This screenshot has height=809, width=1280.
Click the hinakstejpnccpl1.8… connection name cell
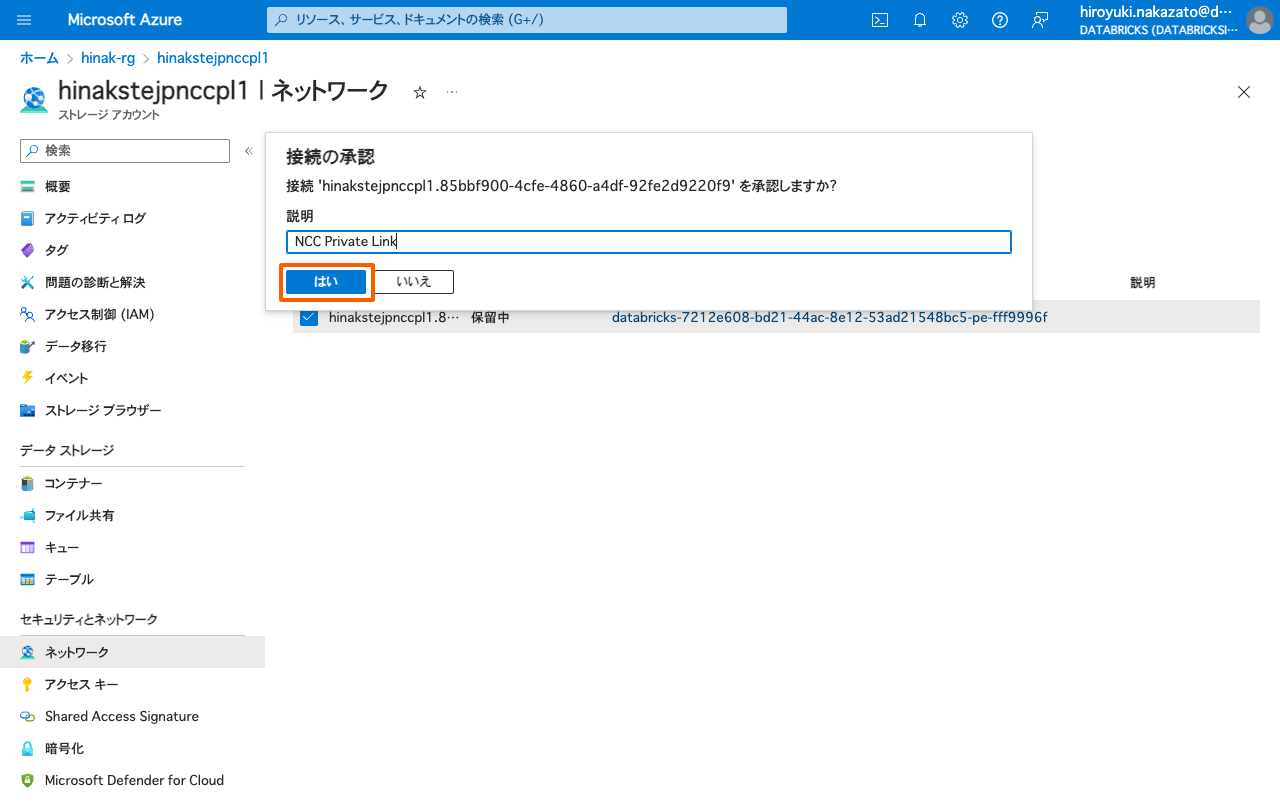click(x=394, y=318)
